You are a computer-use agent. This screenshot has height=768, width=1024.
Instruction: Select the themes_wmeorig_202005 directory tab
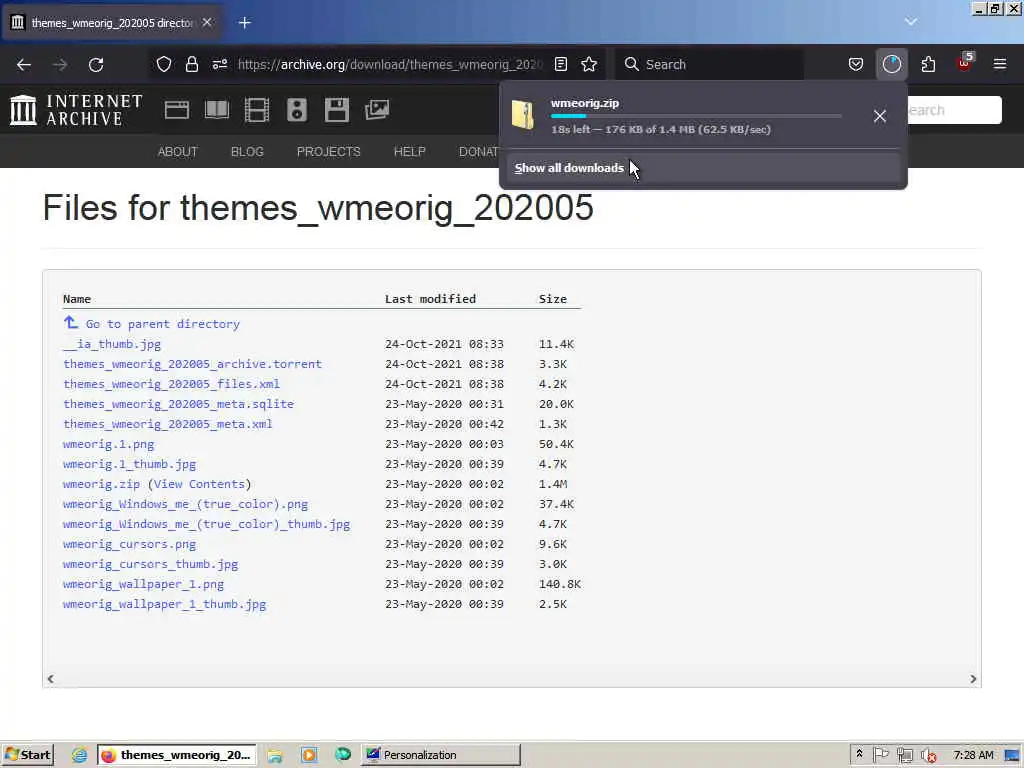(x=112, y=23)
